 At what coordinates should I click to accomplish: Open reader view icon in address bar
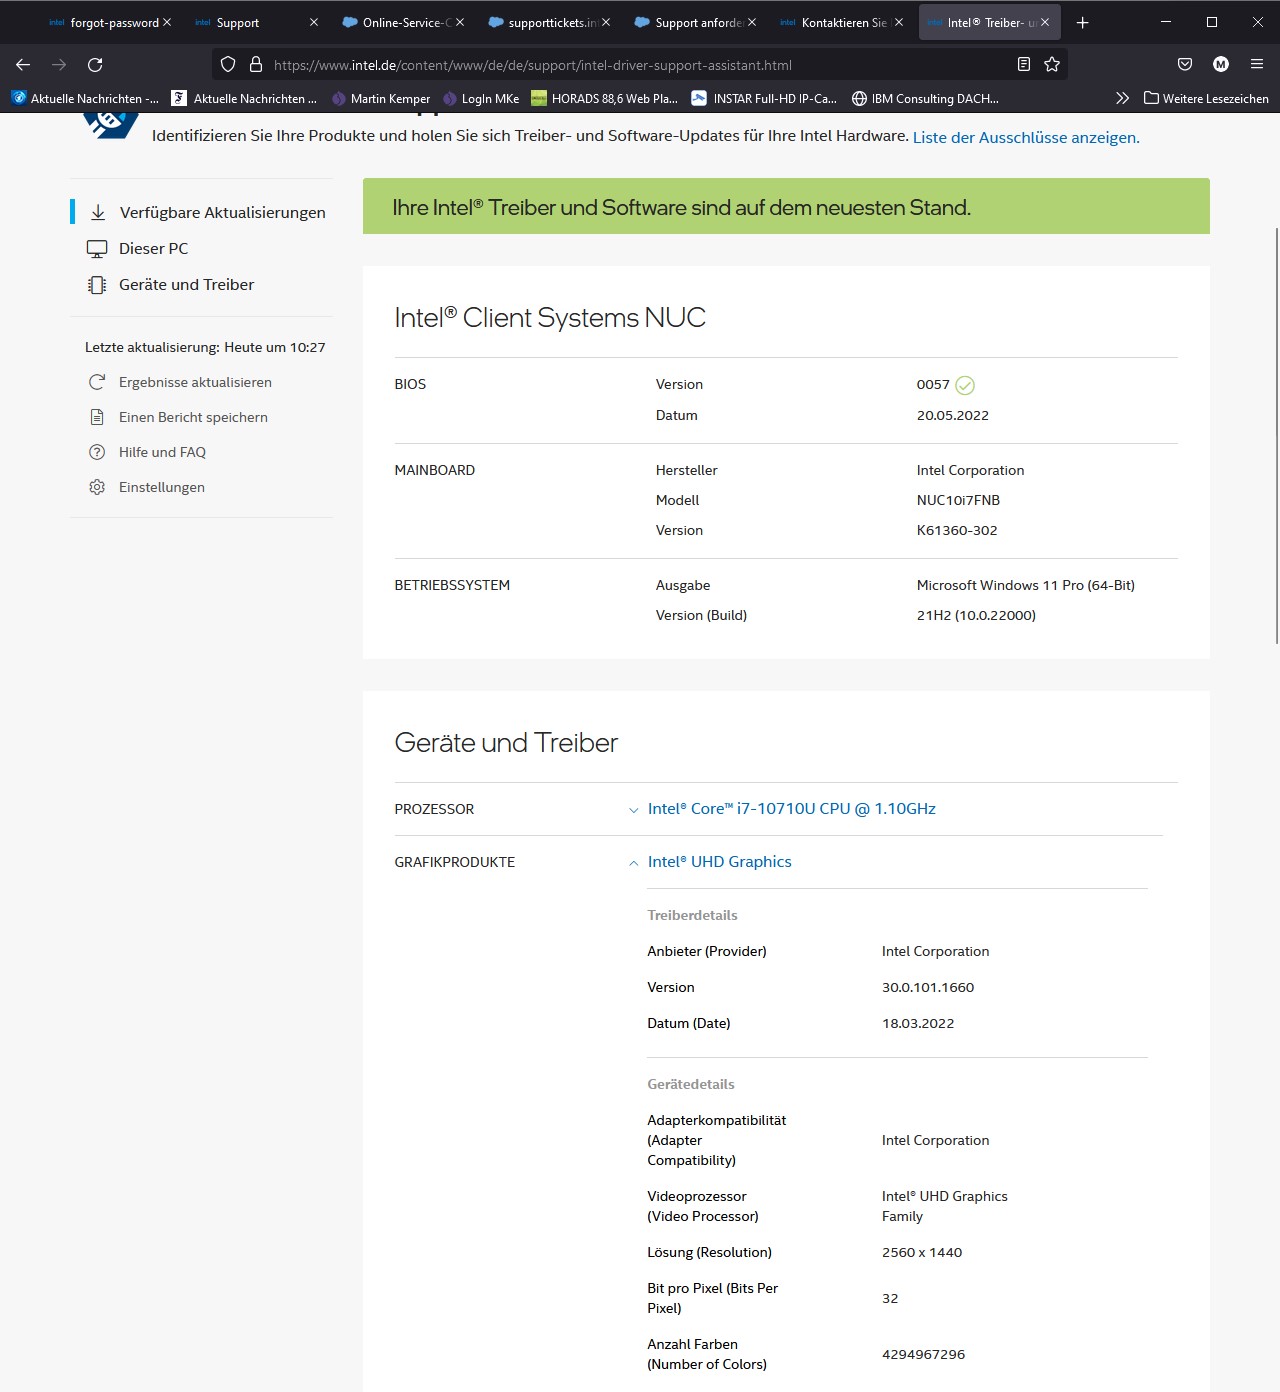[x=1023, y=65]
